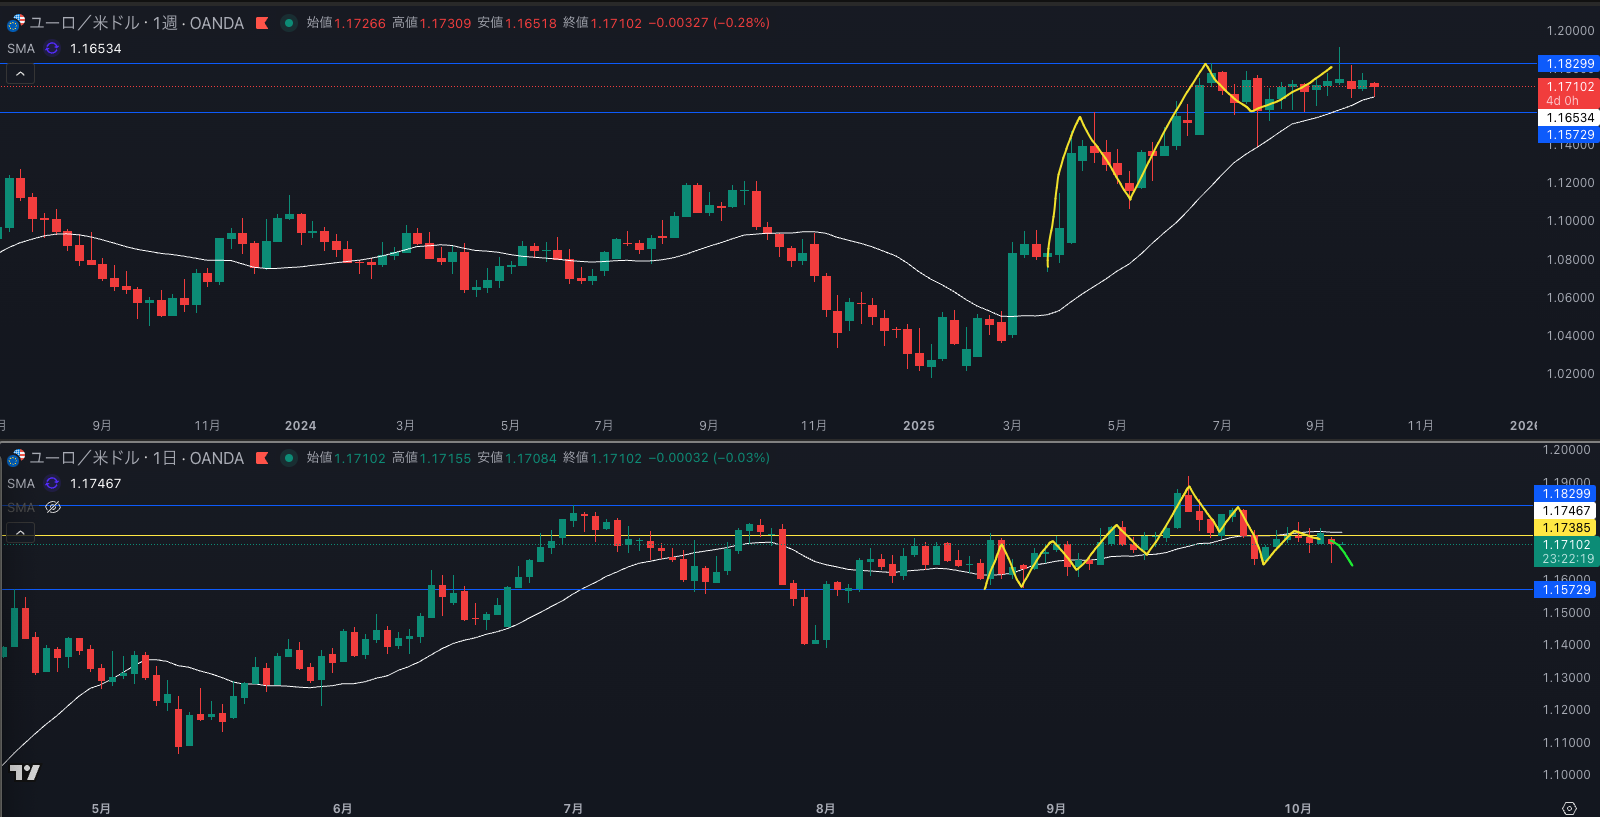
Task: Click the TradingView logo in bottom-left corner
Action: pyautogui.click(x=25, y=772)
